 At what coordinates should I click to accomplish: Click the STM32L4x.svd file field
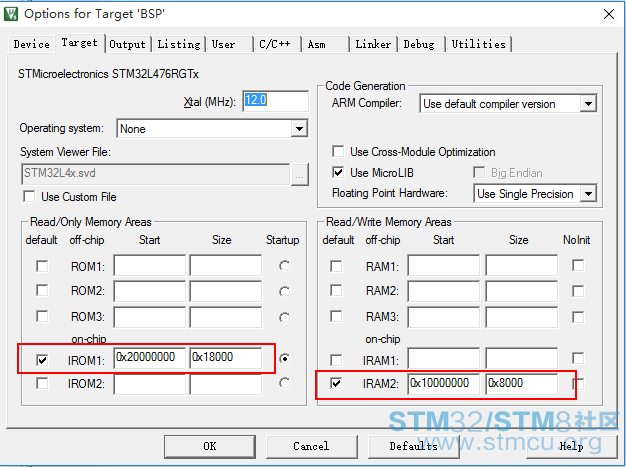[x=155, y=174]
